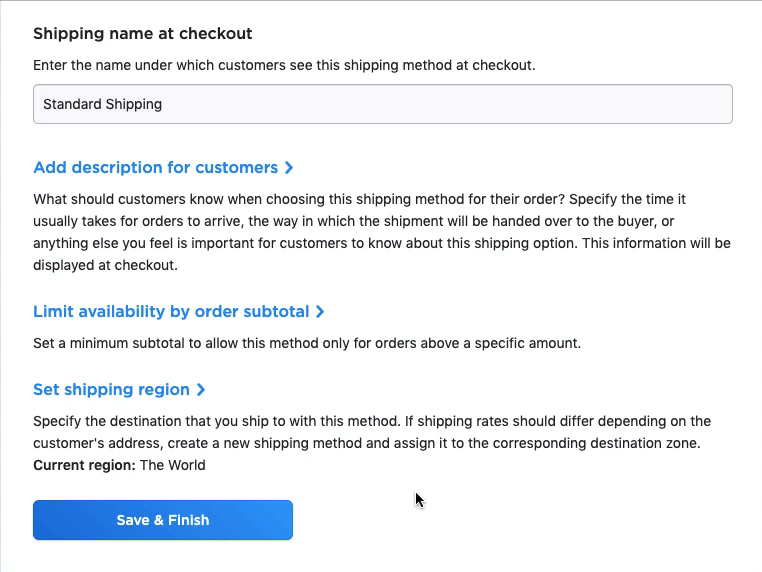Click the paragraph describing customer shipping information
Viewport: 762px width, 572px height.
[x=381, y=221]
